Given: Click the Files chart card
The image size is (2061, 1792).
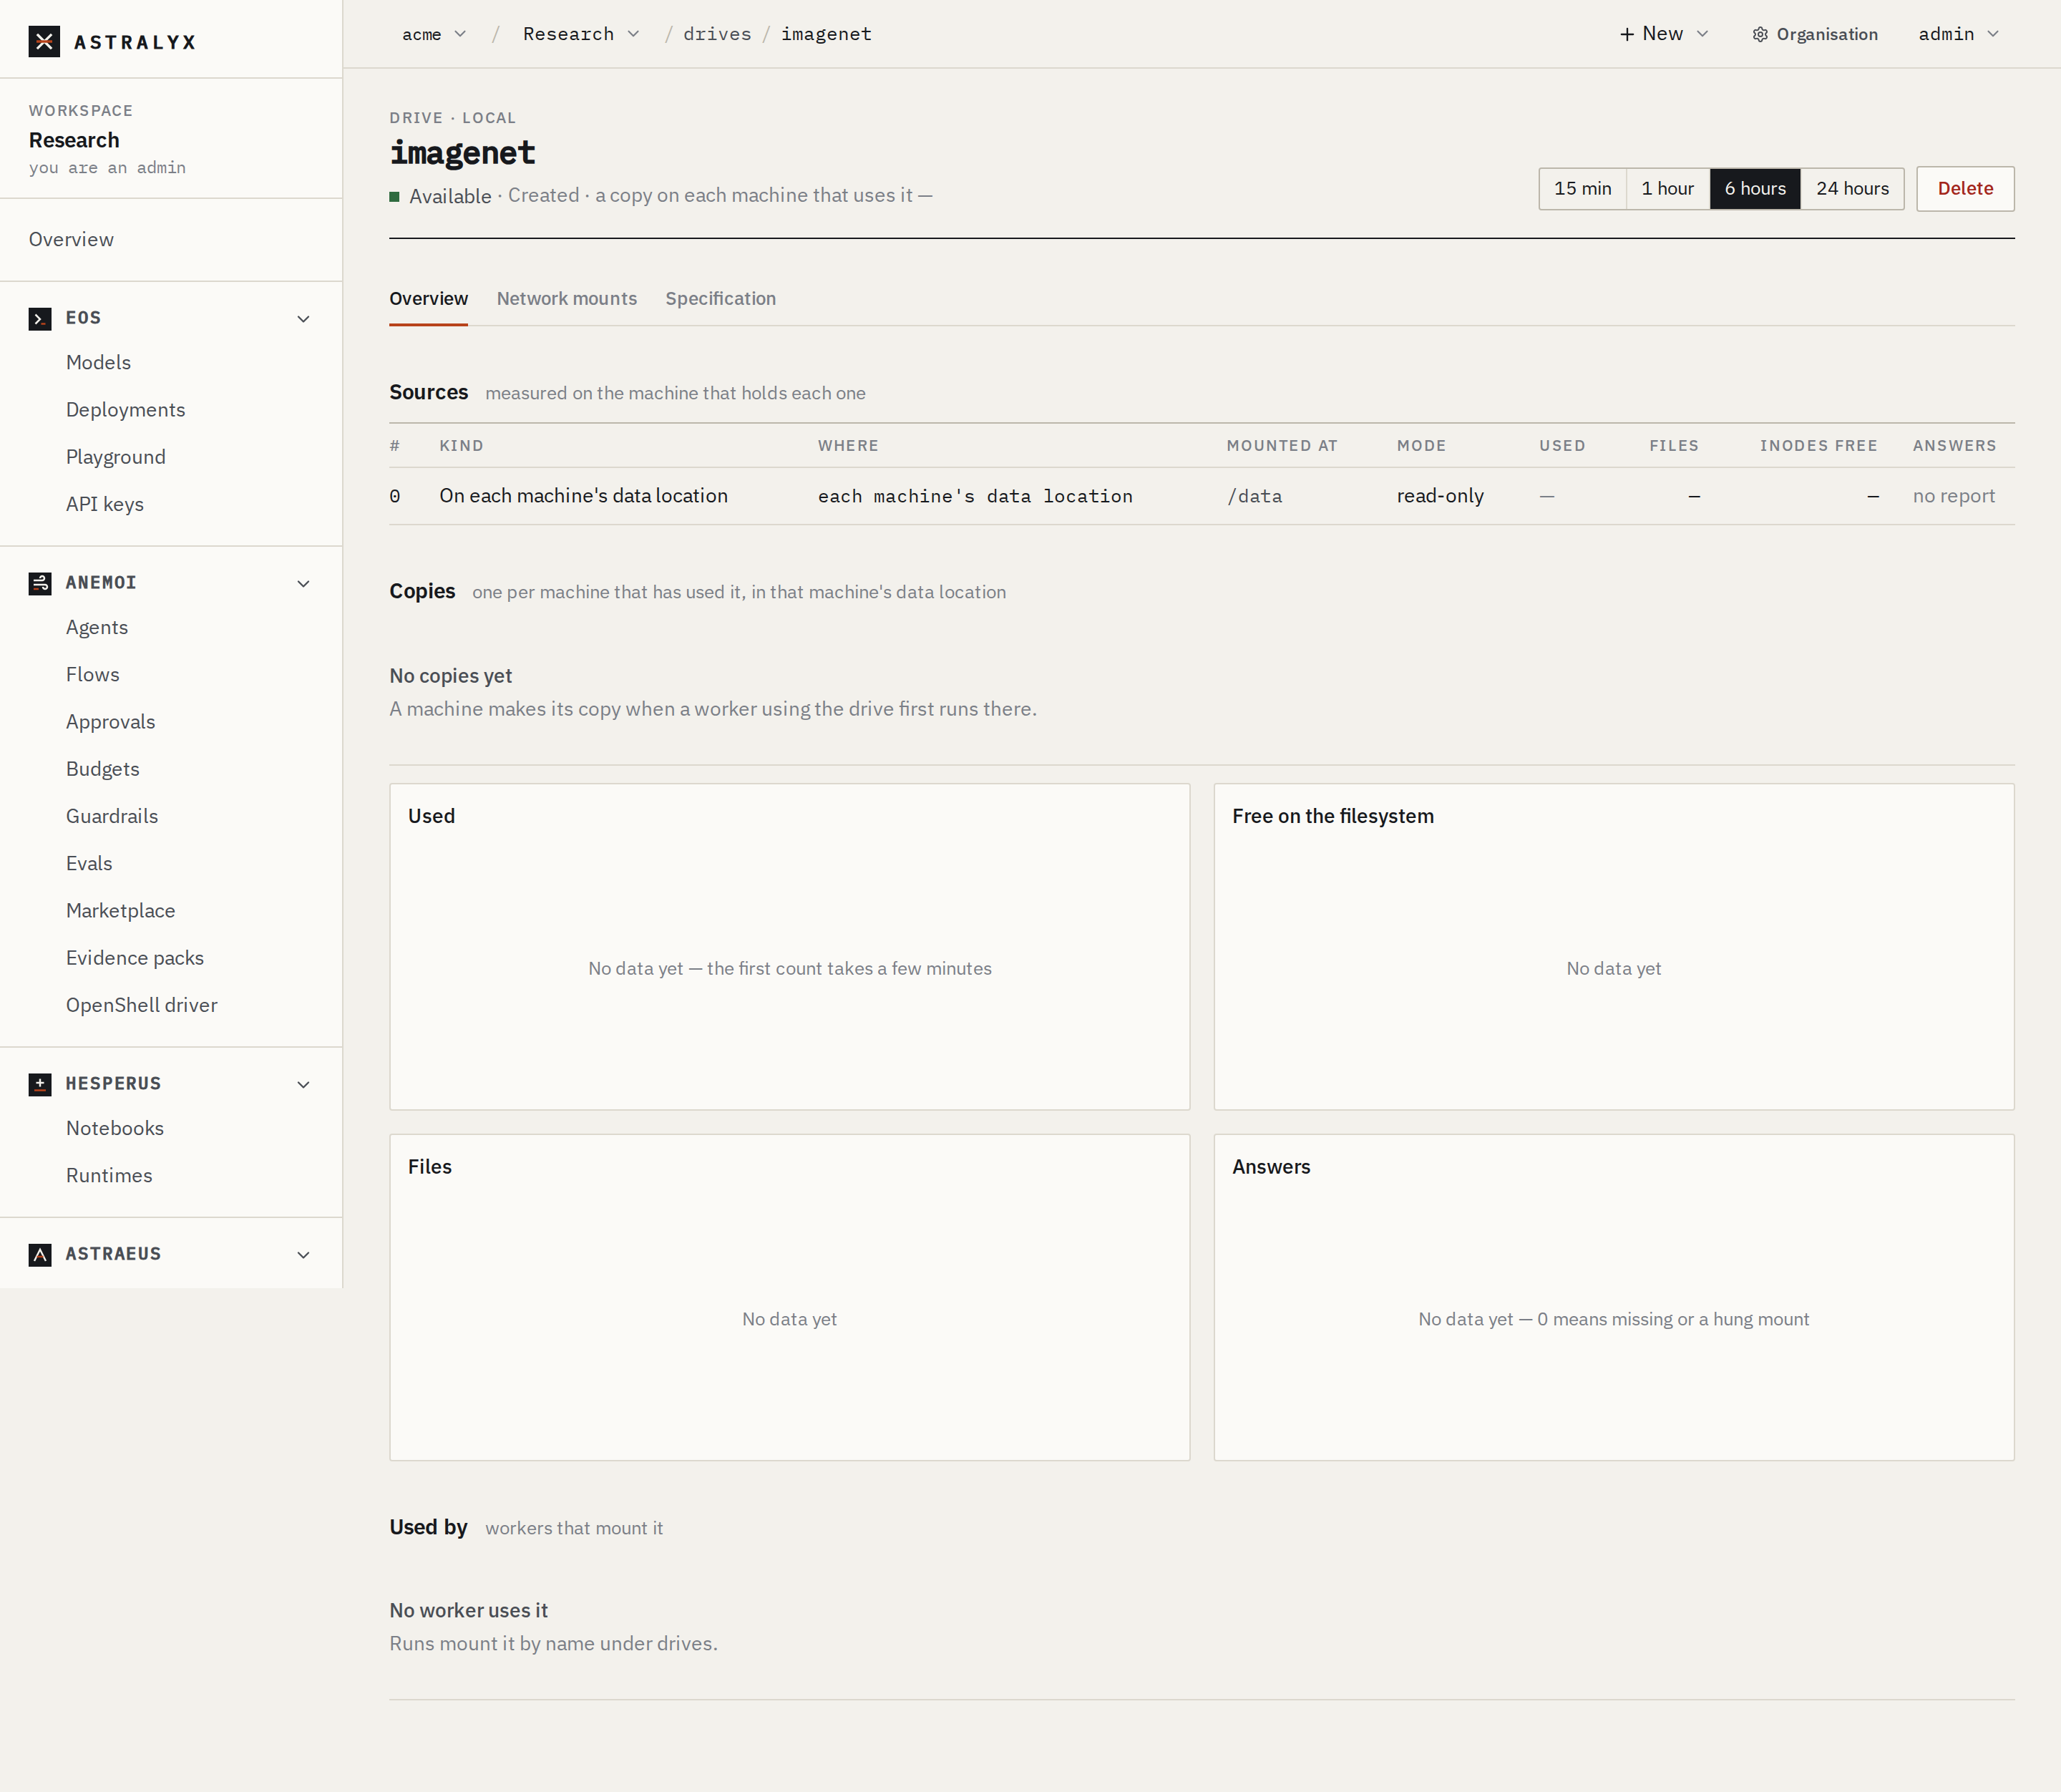Looking at the screenshot, I should [790, 1298].
